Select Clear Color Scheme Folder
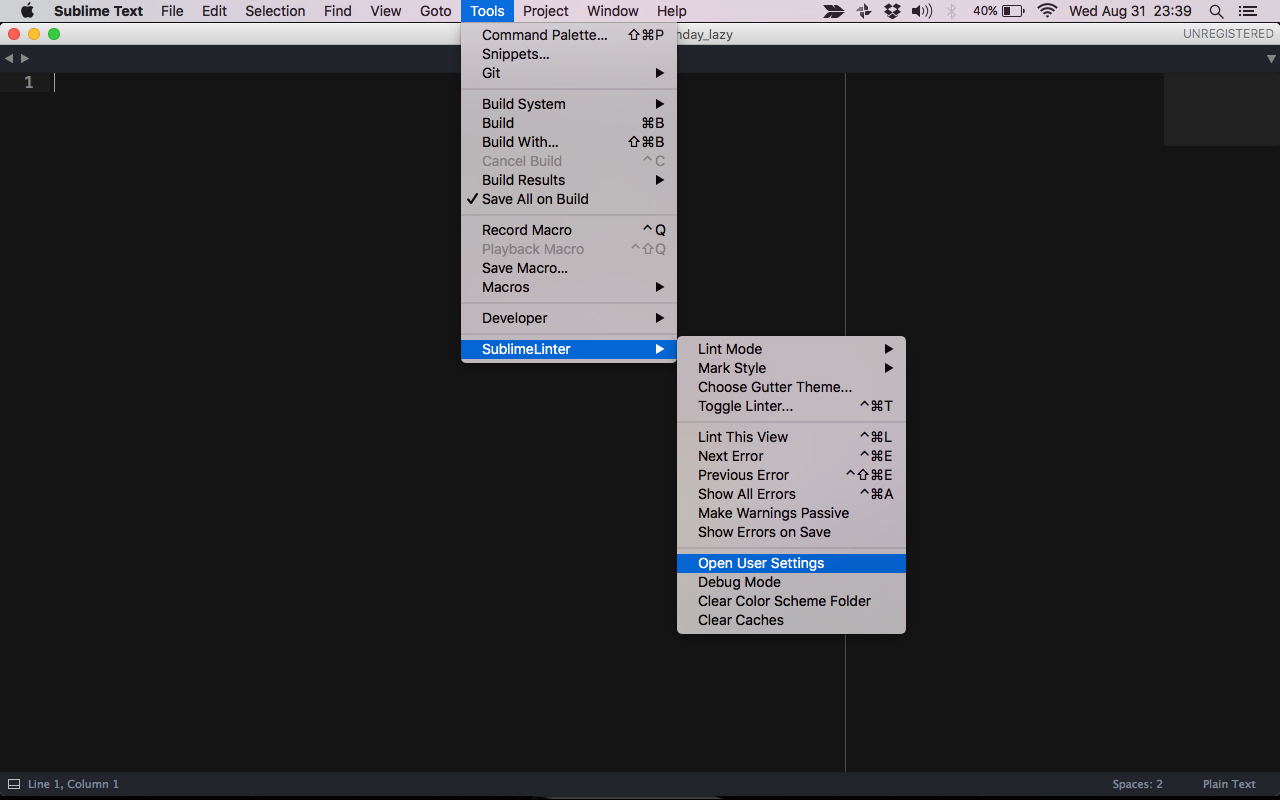 (791, 601)
